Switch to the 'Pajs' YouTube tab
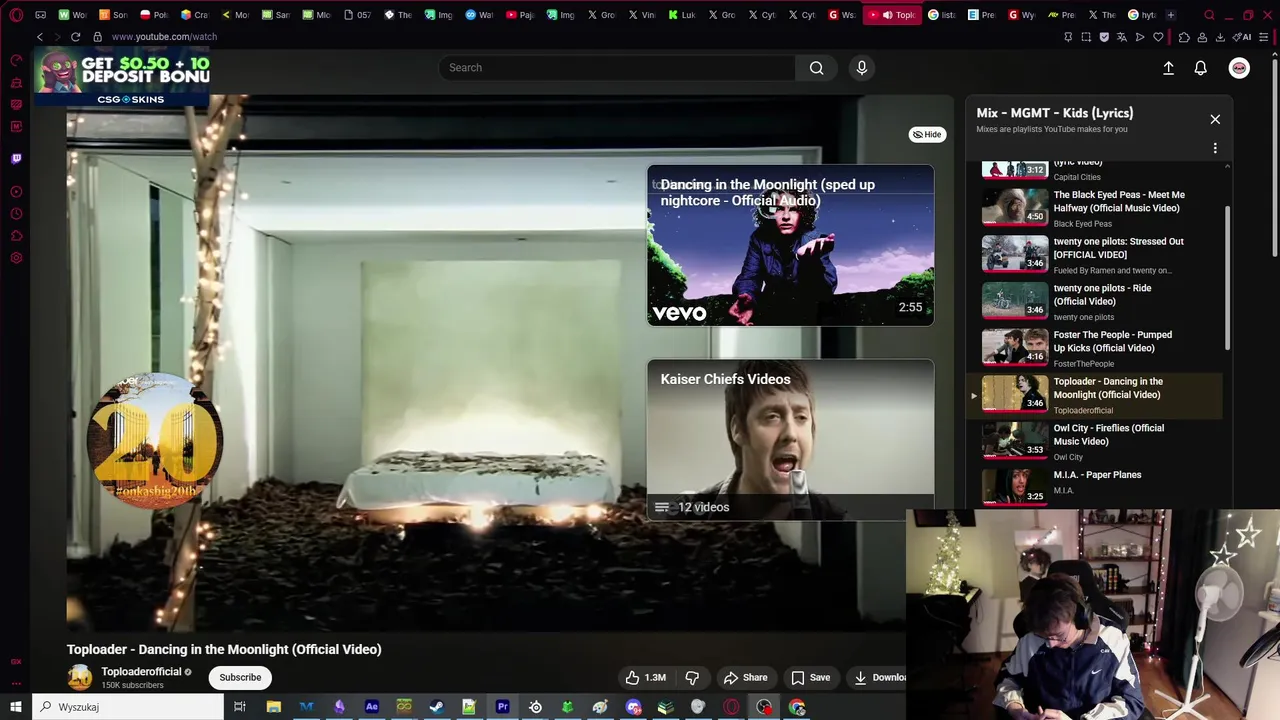Image resolution: width=1280 pixels, height=720 pixels. click(x=520, y=15)
